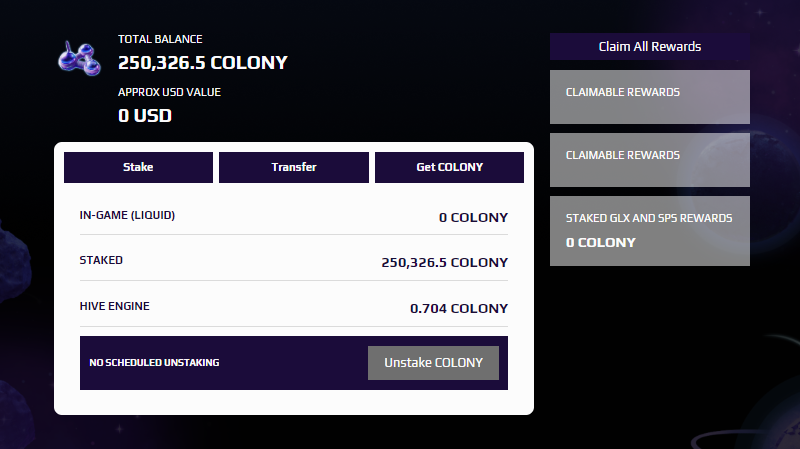Image resolution: width=800 pixels, height=449 pixels.
Task: Open the Get COLONY option
Action: (449, 167)
